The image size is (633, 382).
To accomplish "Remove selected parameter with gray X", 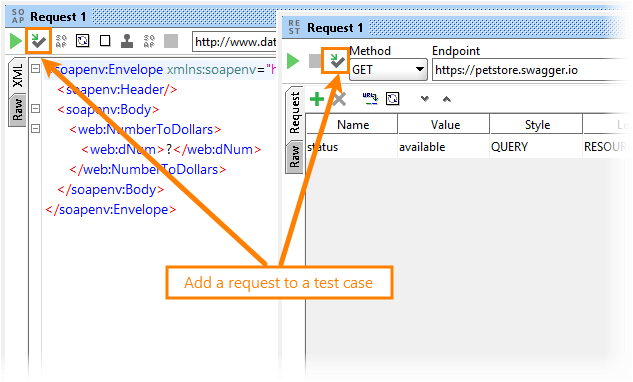I will pos(340,99).
